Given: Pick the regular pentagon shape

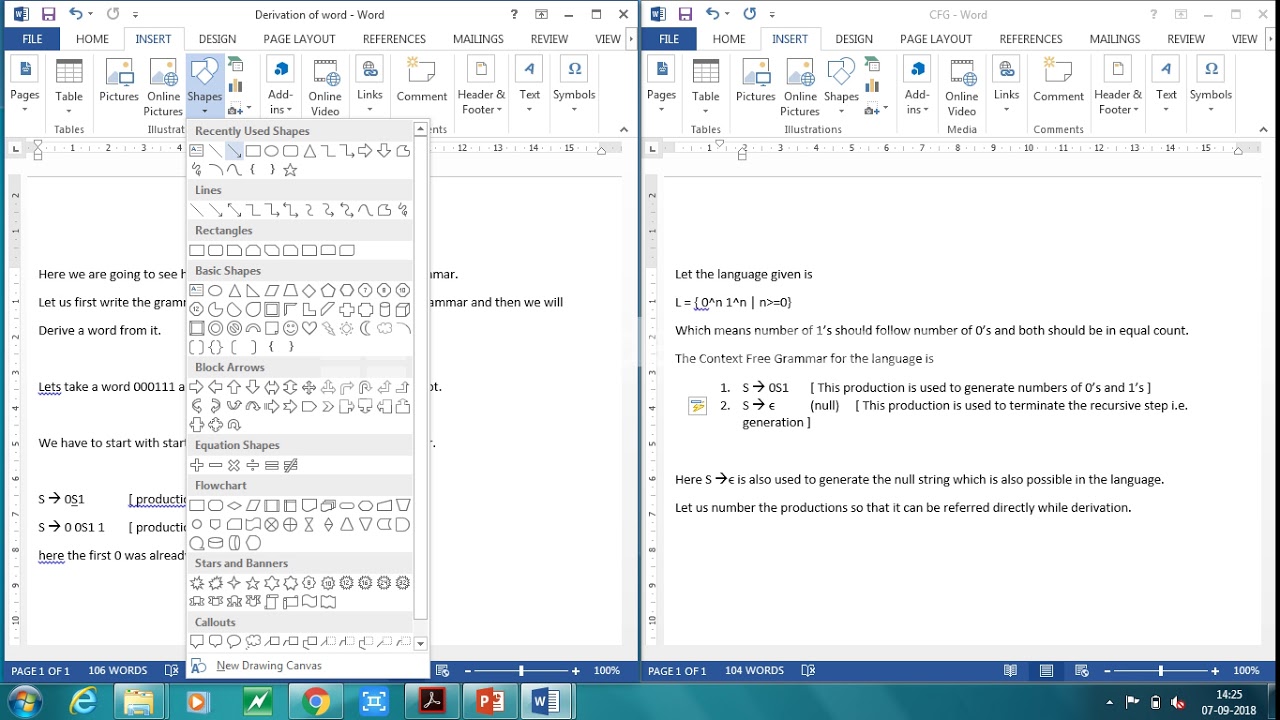Looking at the screenshot, I should click(328, 291).
